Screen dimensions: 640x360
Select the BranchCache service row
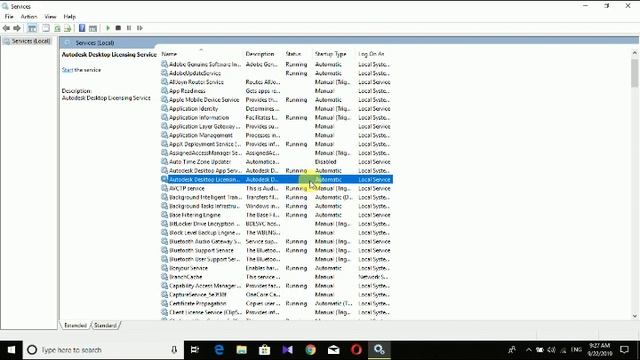point(276,277)
